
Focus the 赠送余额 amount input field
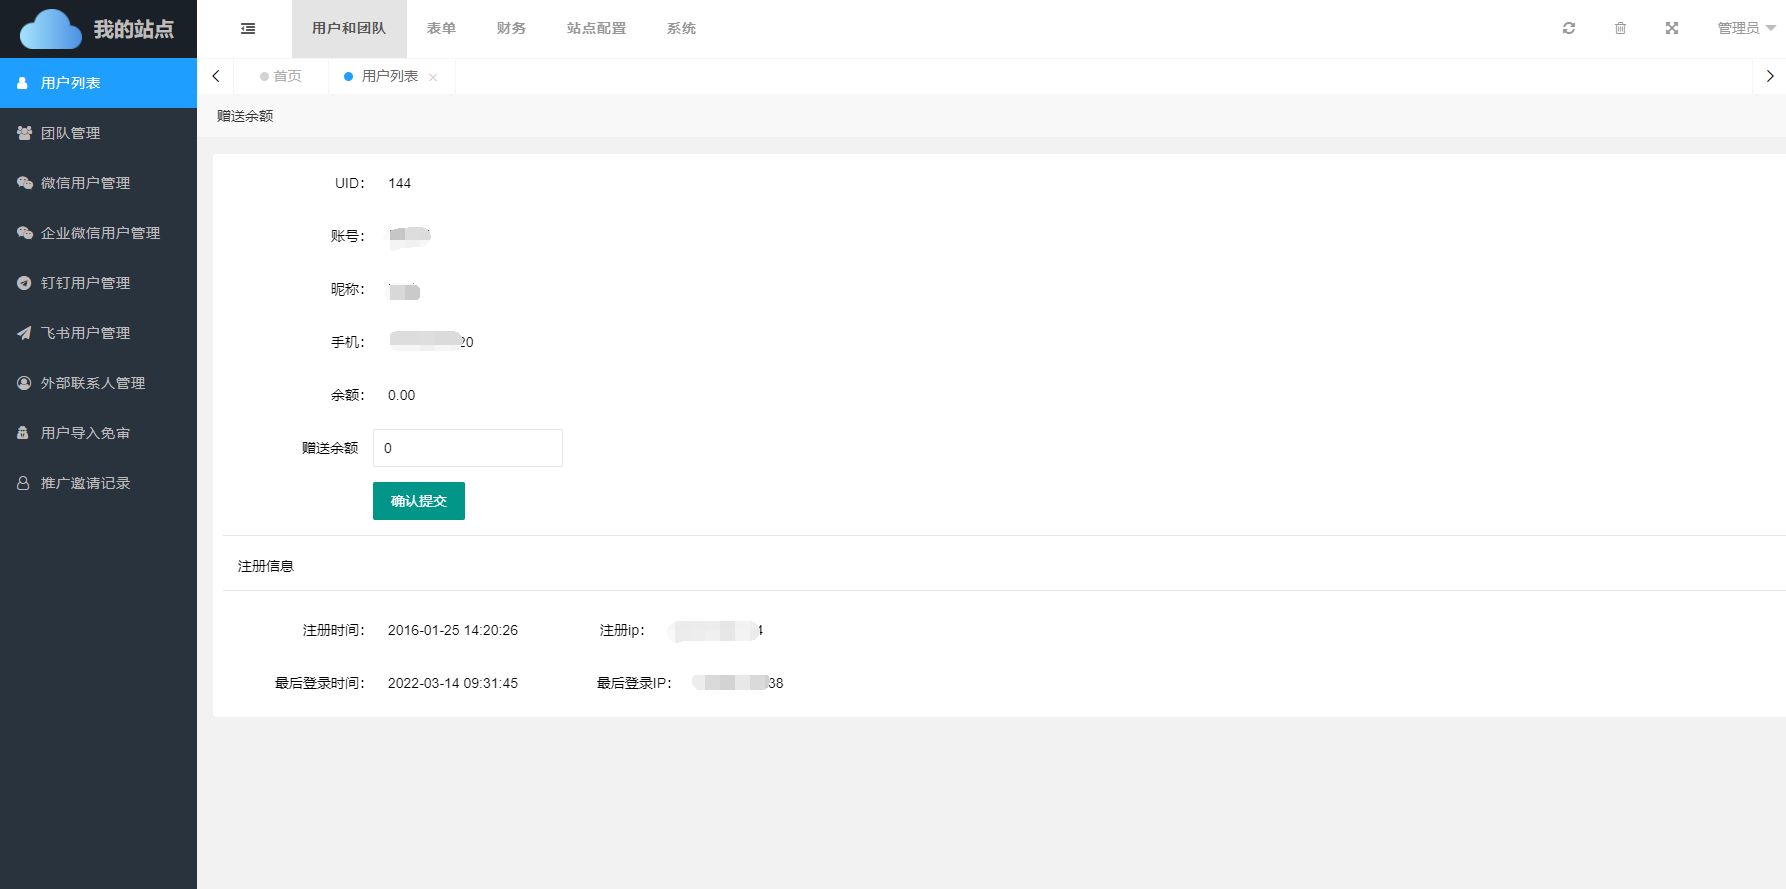click(467, 448)
